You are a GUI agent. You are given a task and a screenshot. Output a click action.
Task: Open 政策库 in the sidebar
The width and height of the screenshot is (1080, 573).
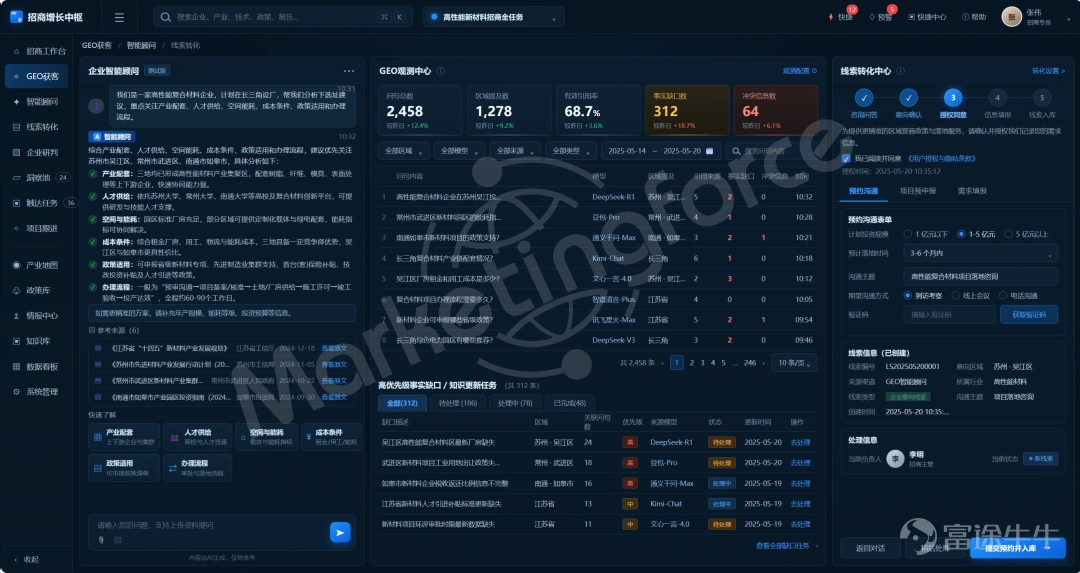pyautogui.click(x=36, y=291)
